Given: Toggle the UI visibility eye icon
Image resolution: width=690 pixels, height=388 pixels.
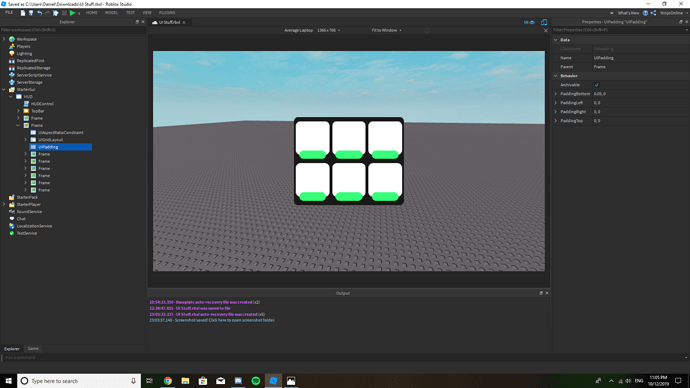Looking at the screenshot, I should [529, 22].
